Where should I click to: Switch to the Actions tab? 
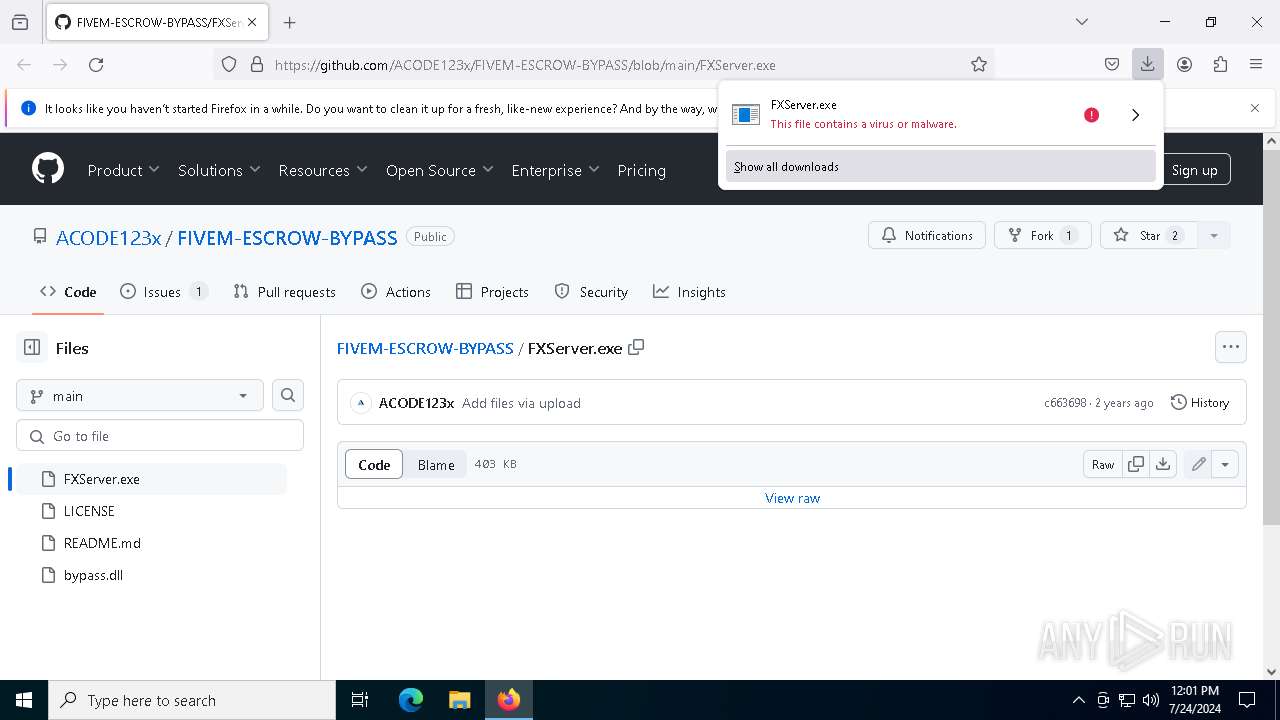(395, 292)
